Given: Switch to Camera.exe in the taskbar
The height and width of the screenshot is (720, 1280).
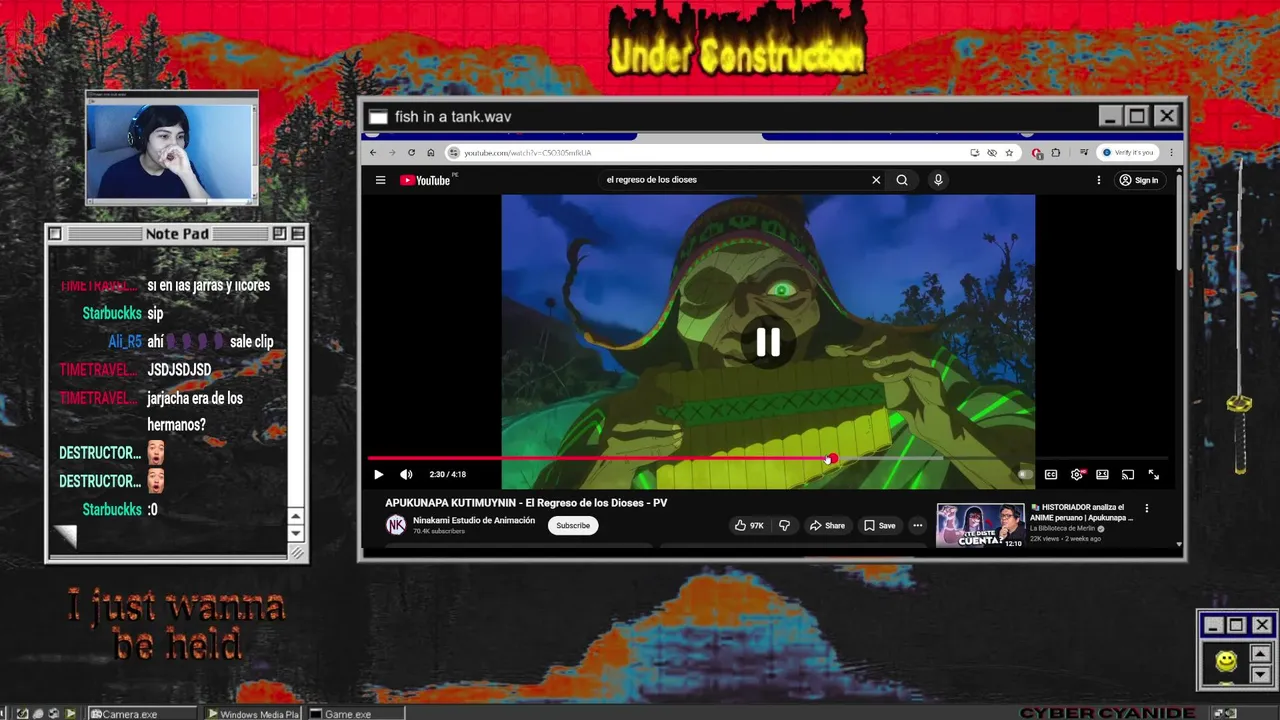Looking at the screenshot, I should [144, 714].
